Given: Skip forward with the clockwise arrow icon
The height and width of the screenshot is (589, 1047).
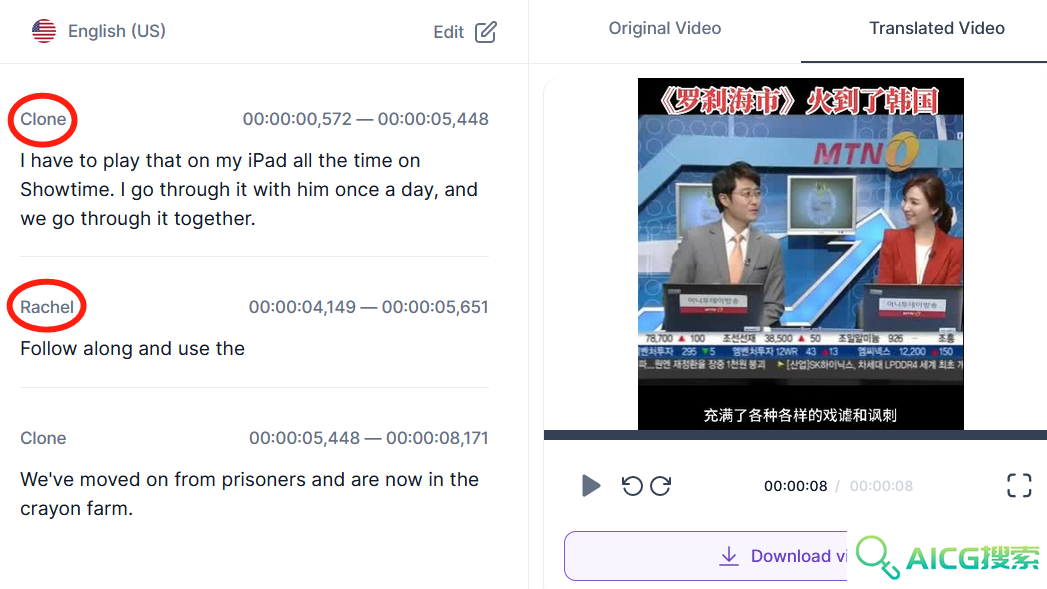Looking at the screenshot, I should tap(660, 485).
